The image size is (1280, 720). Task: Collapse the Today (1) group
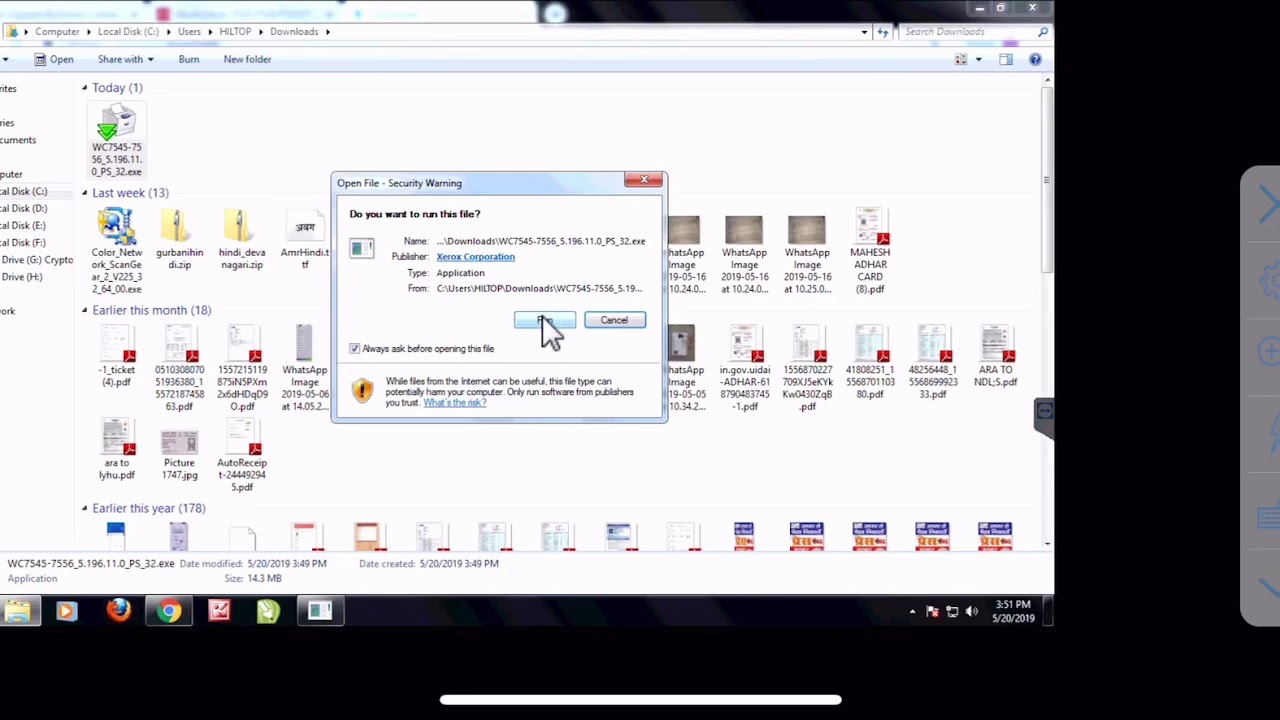click(x=85, y=88)
